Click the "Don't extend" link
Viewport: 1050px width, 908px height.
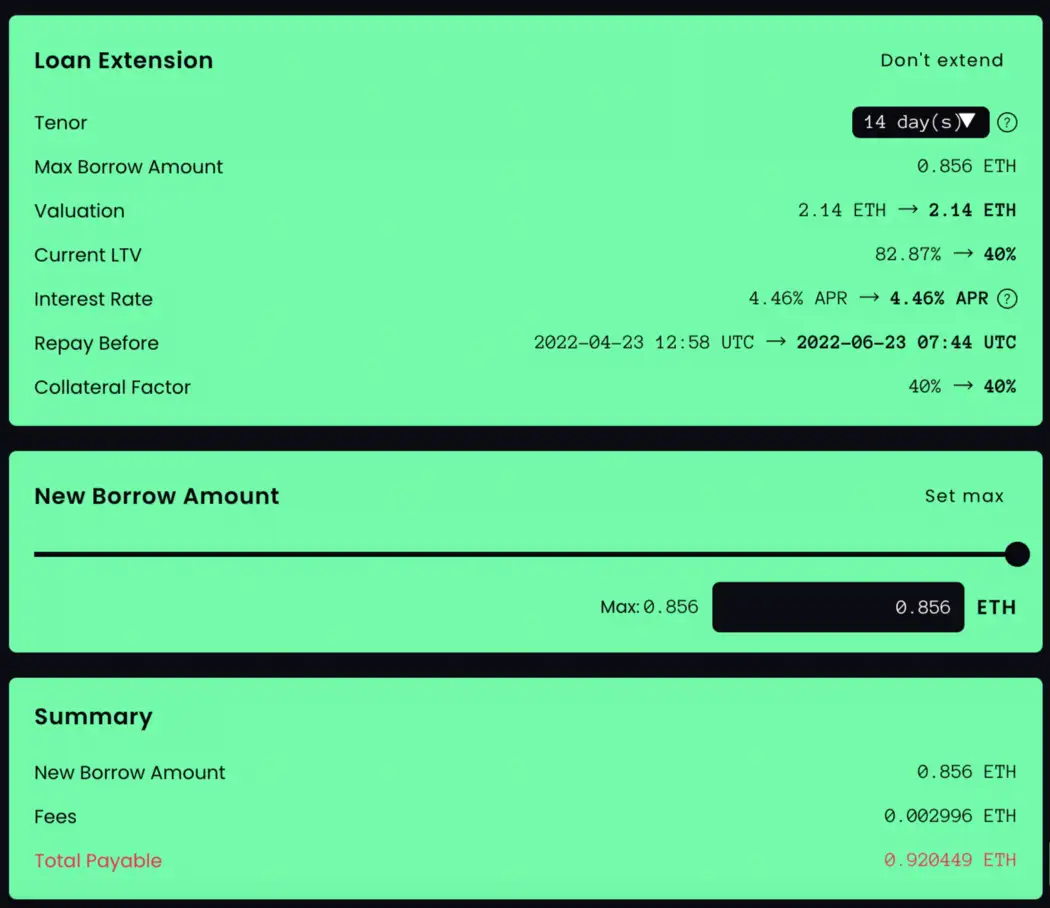(x=941, y=60)
